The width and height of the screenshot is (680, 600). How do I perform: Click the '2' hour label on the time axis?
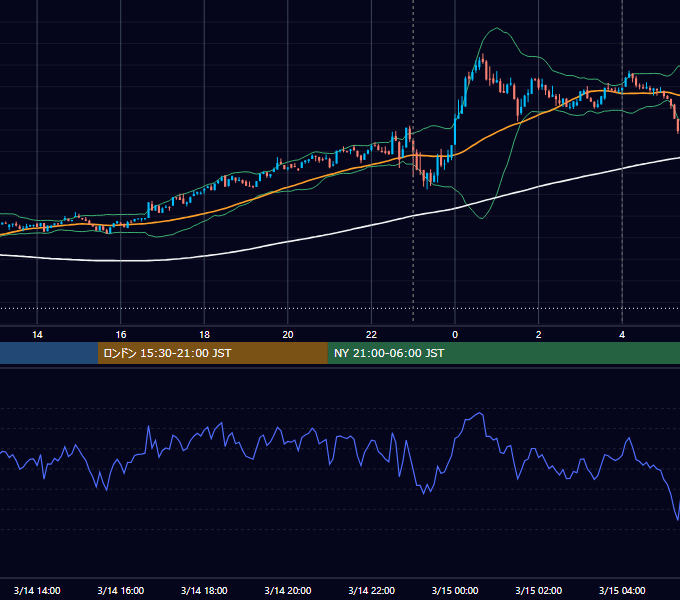[539, 335]
